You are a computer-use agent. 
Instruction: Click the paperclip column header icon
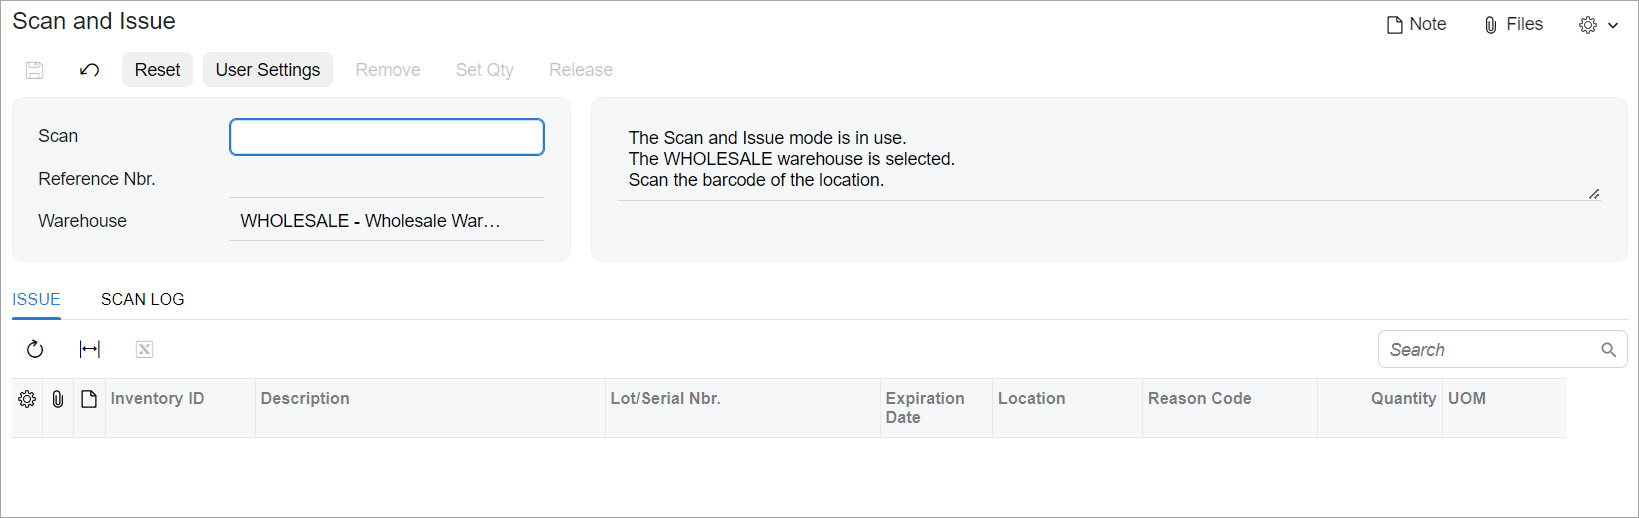(58, 399)
